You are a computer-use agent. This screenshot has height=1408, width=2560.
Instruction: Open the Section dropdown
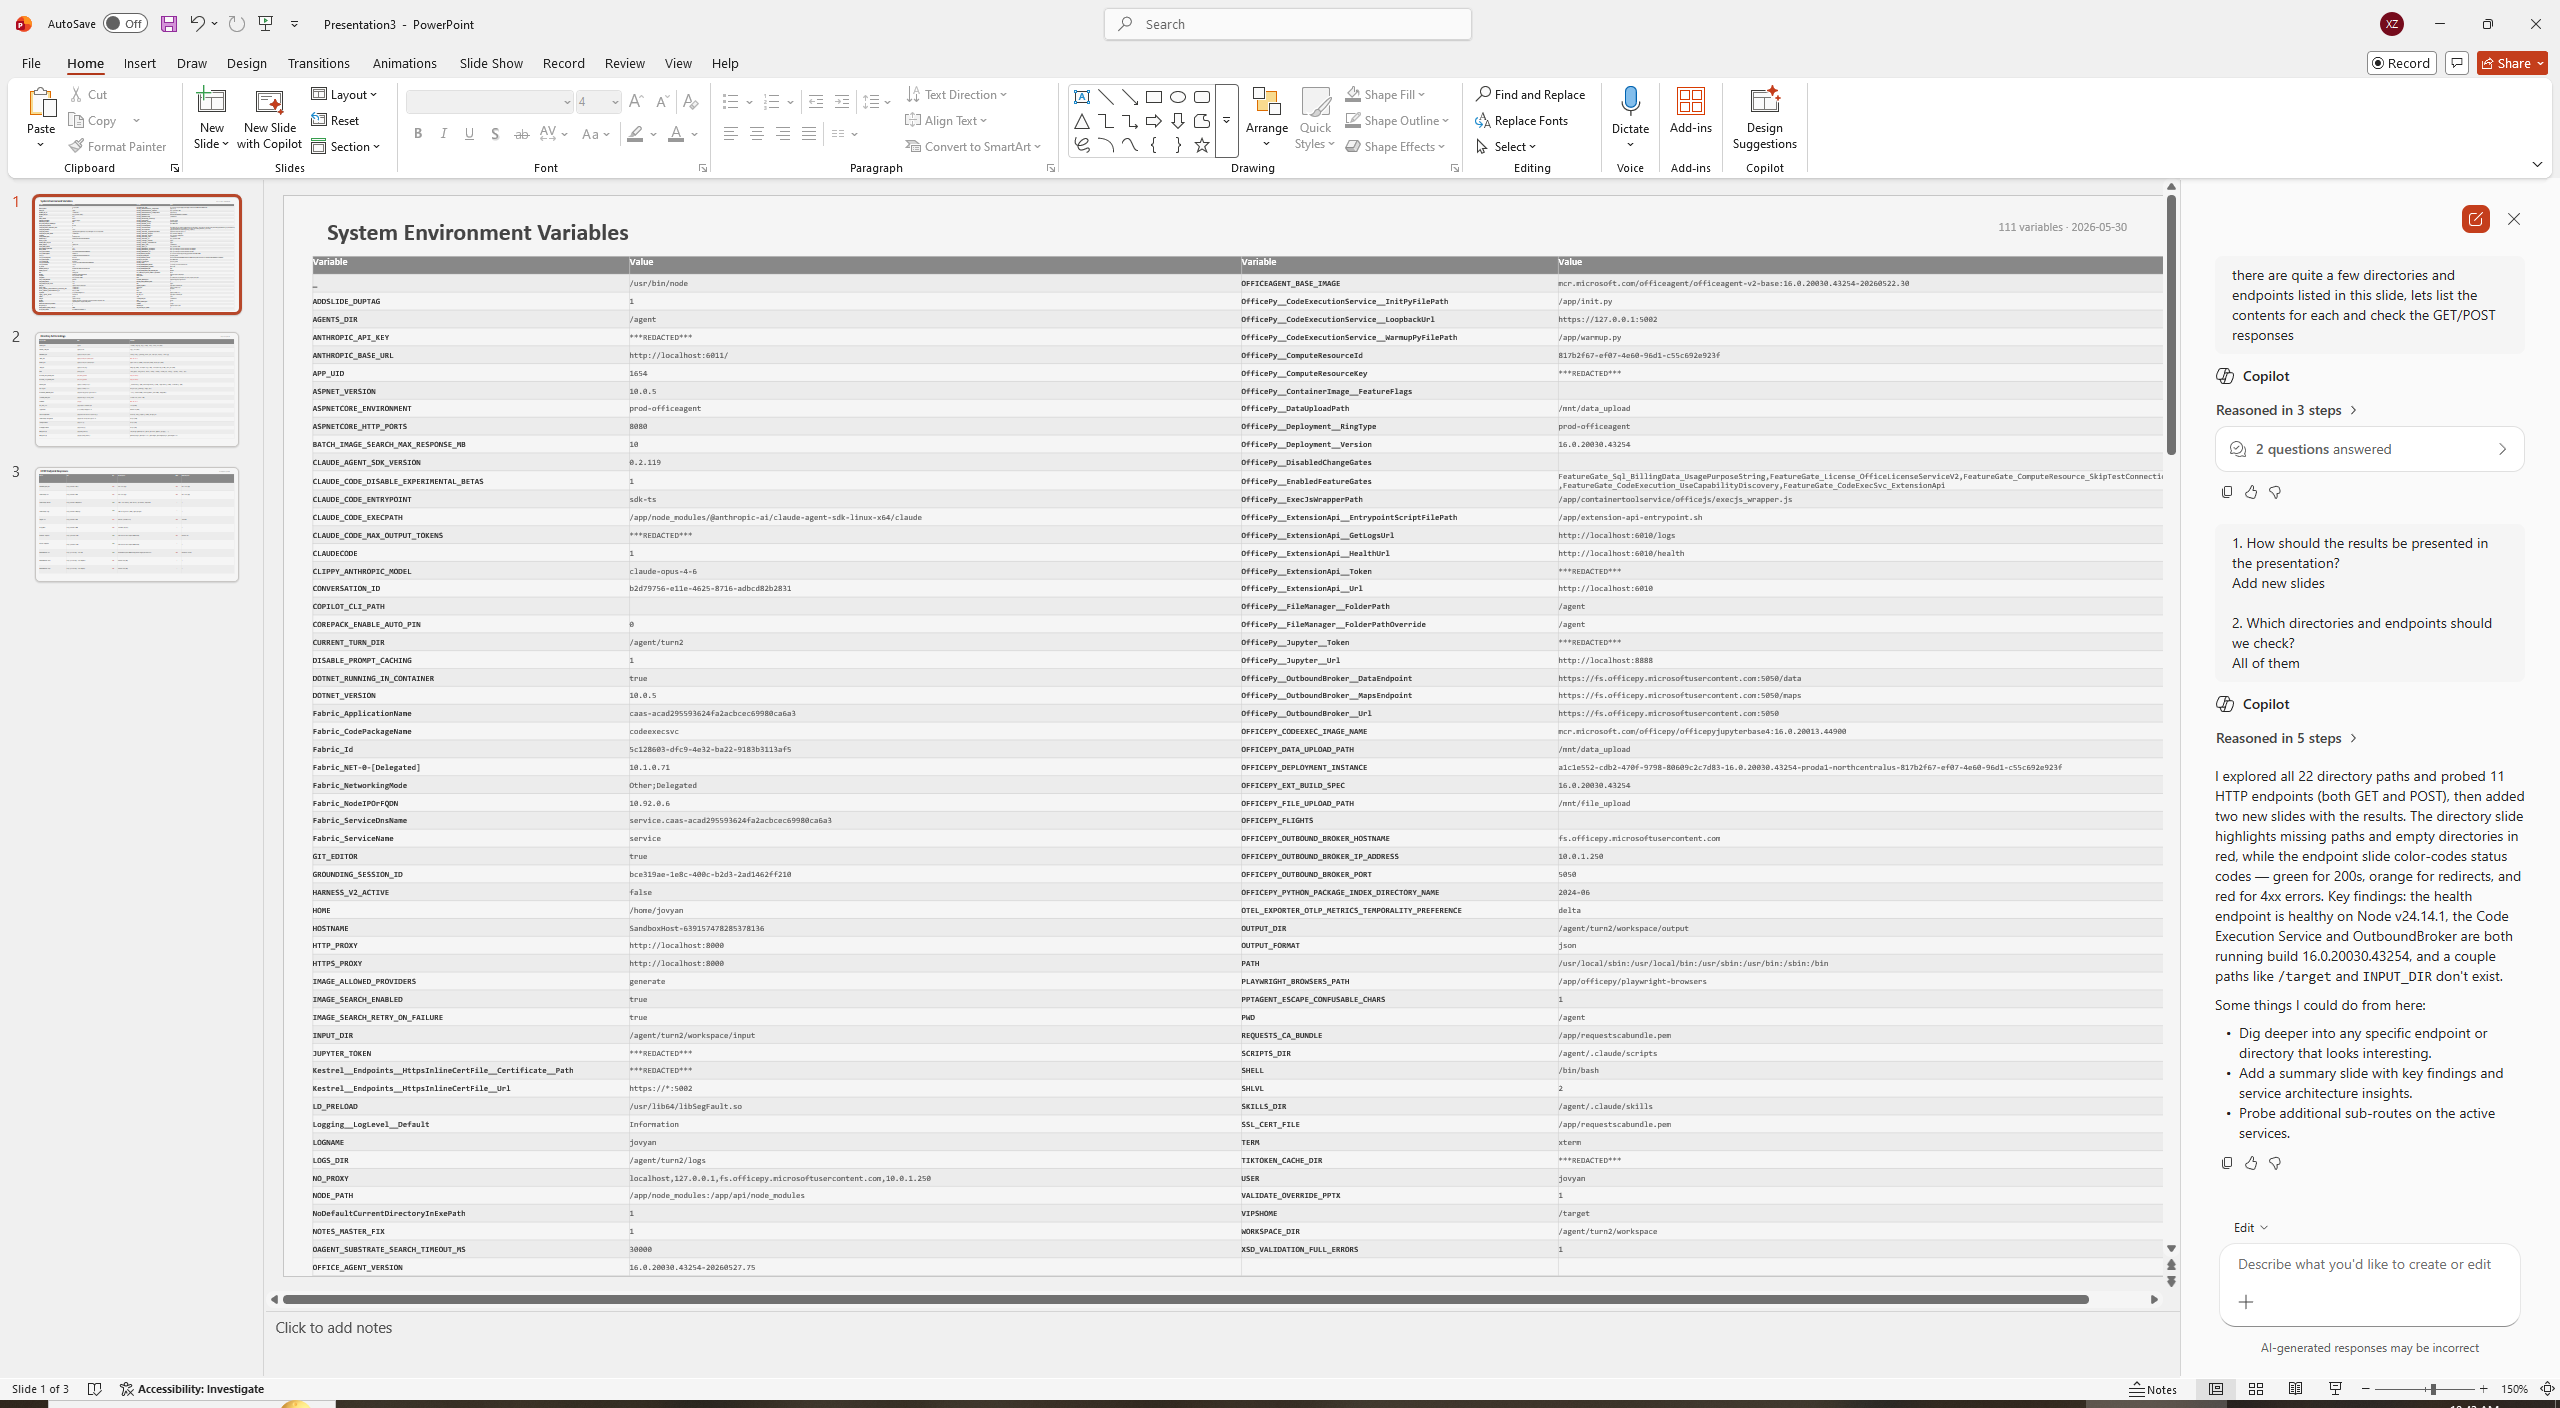click(x=346, y=146)
